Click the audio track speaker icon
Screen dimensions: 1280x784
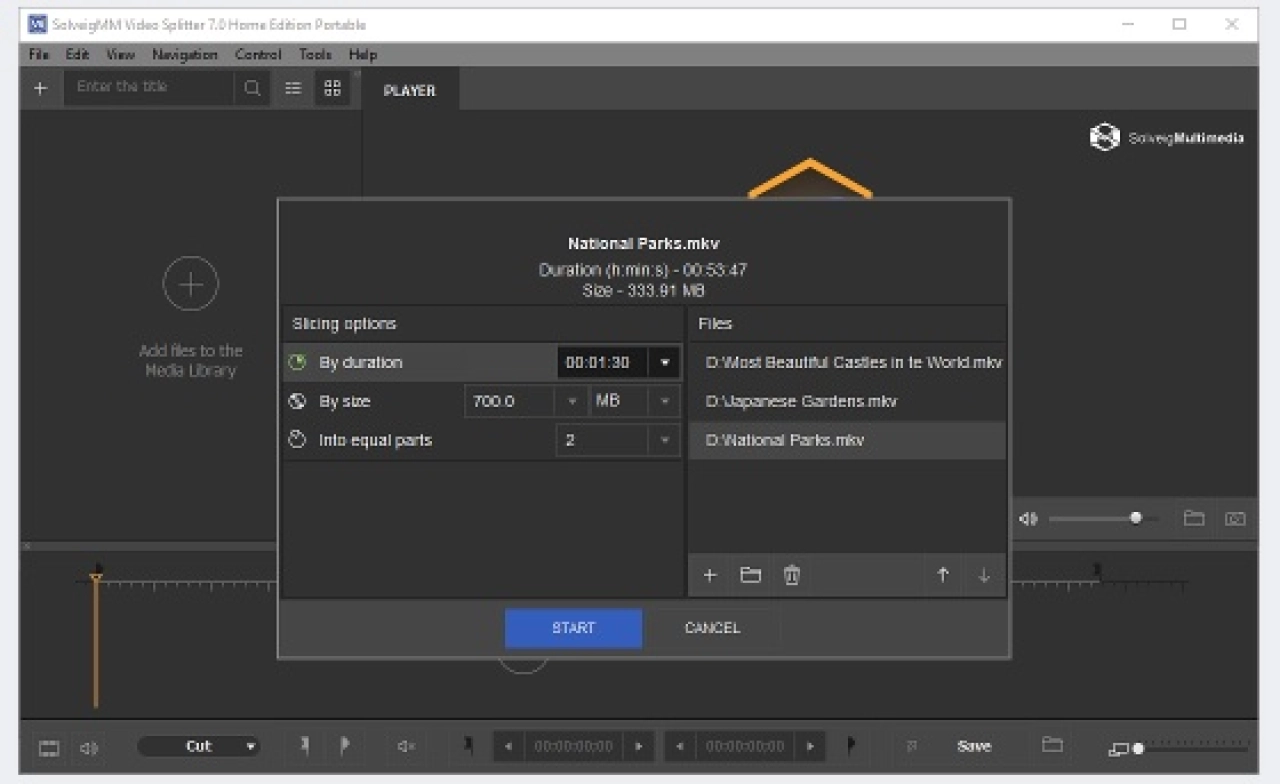click(x=90, y=747)
